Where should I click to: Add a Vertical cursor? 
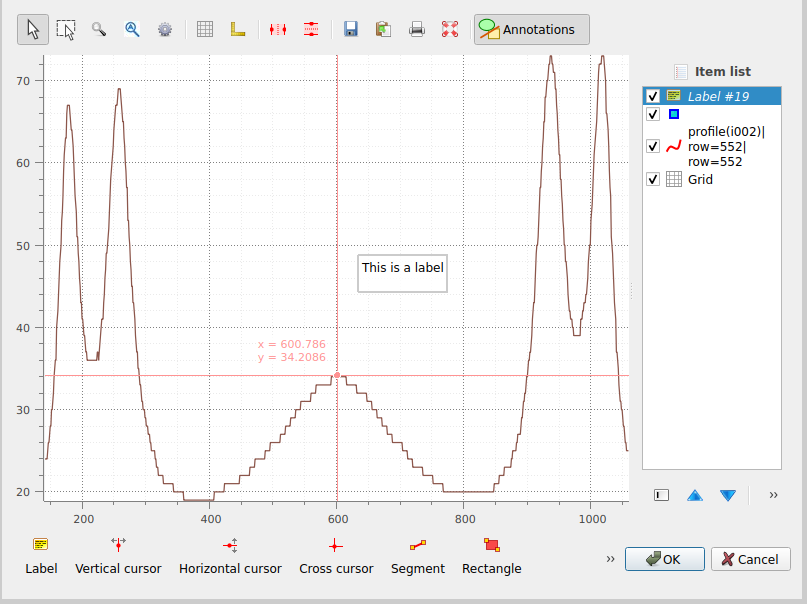pyautogui.click(x=118, y=556)
